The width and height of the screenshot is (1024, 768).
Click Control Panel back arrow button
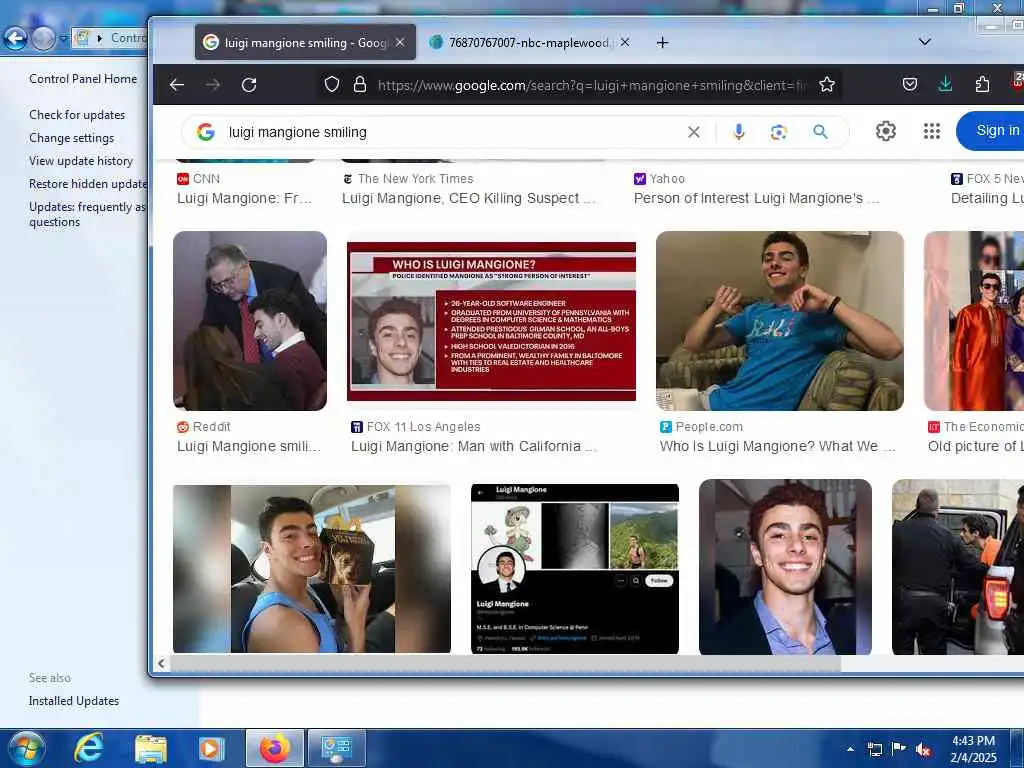(x=15, y=39)
